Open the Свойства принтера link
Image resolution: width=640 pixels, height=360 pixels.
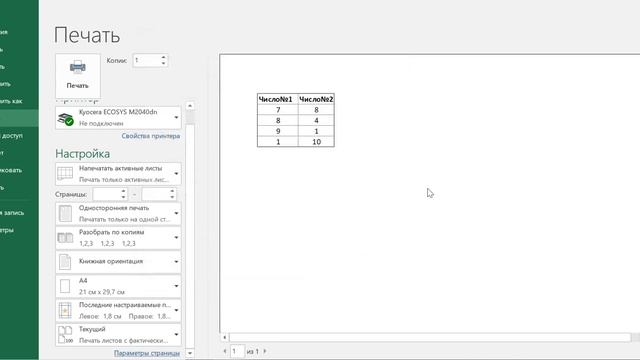[151, 136]
